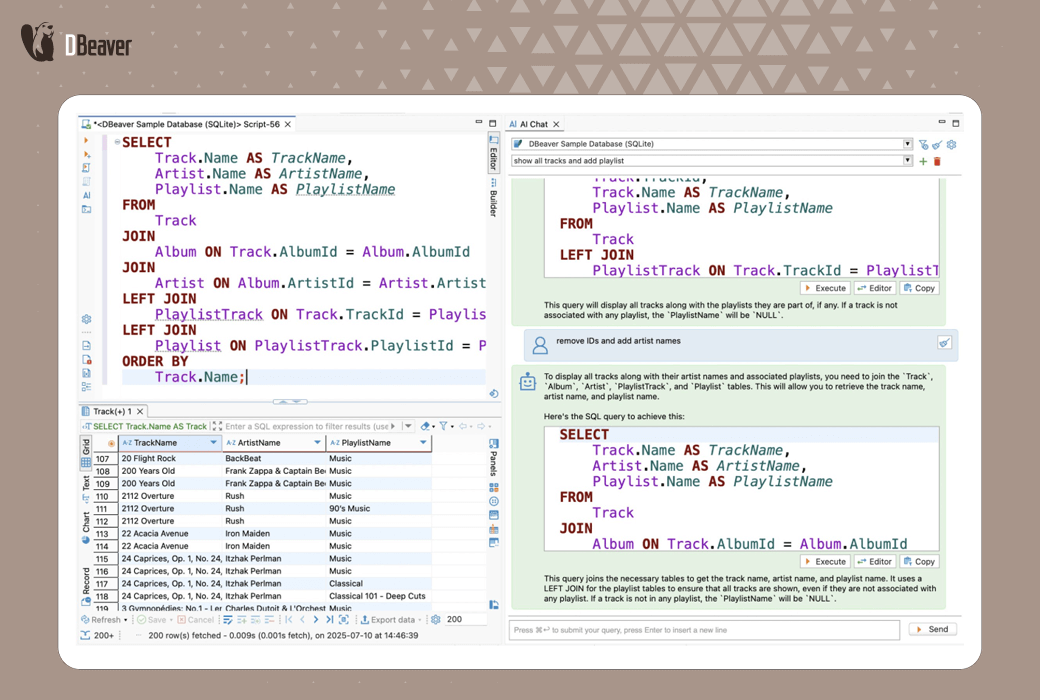Collapse the SELECT statement fold marker
This screenshot has height=700, width=1040.
click(x=117, y=142)
